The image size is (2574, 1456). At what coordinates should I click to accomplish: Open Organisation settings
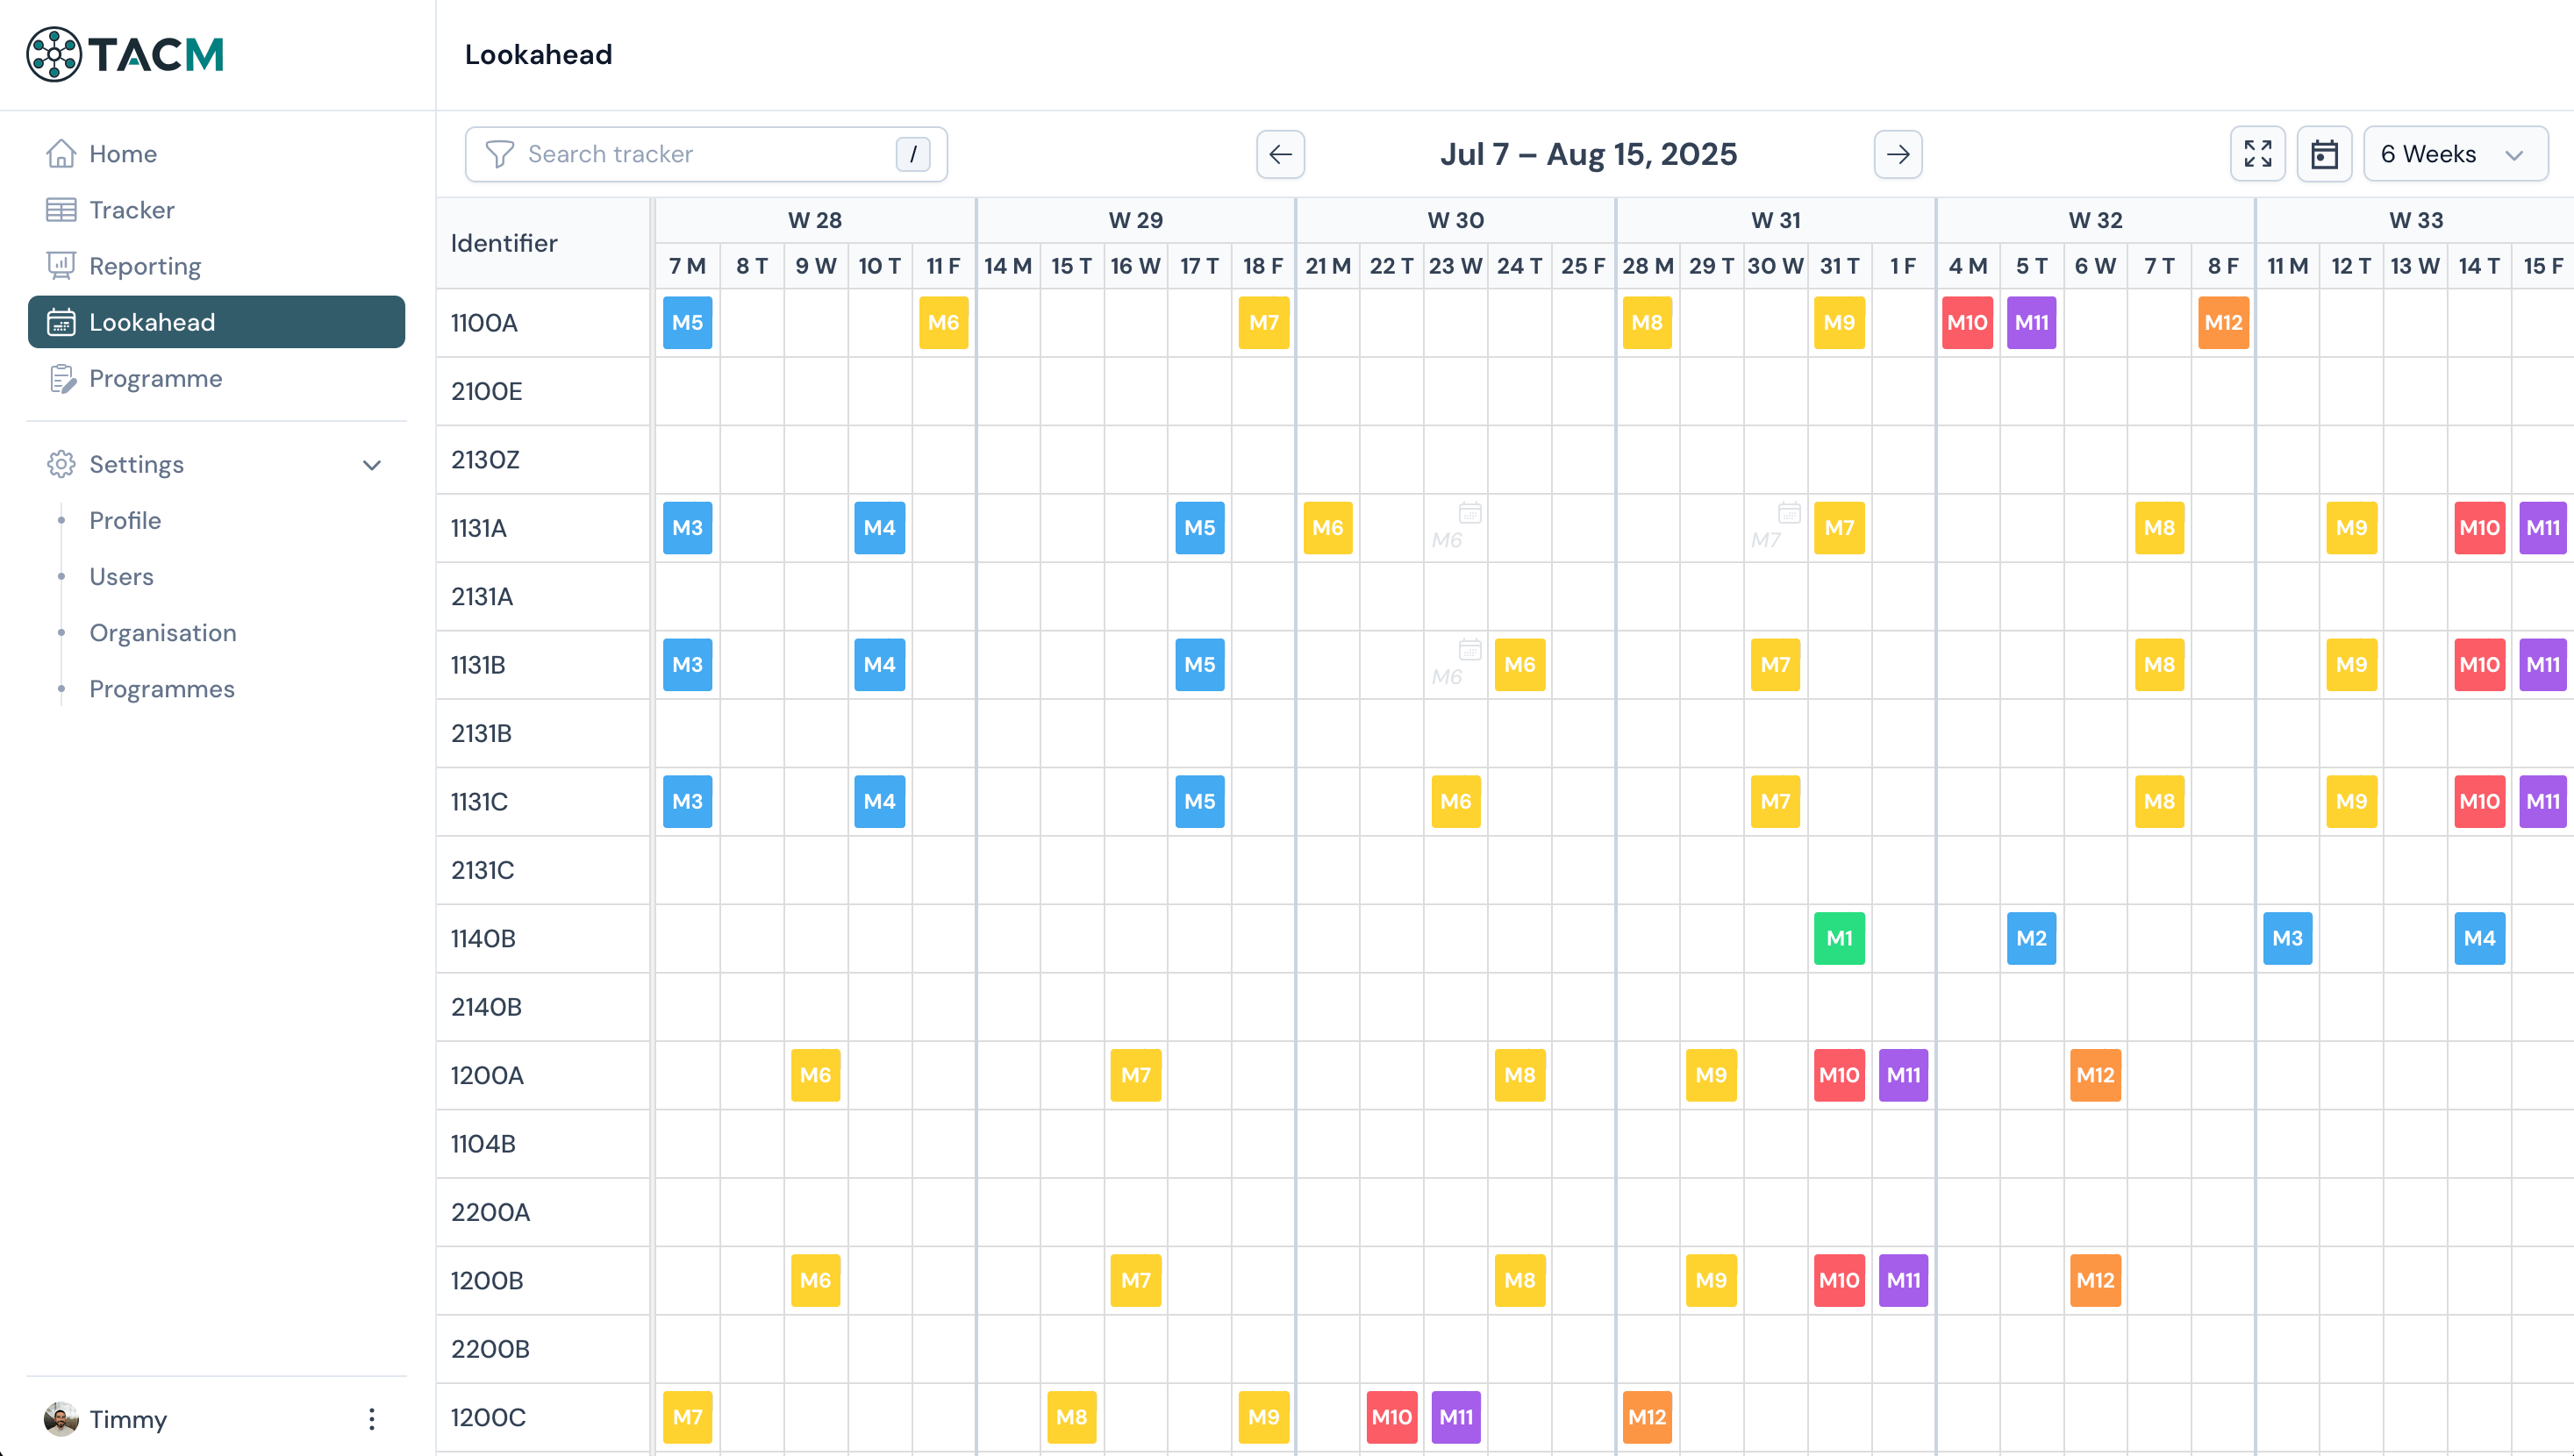(x=162, y=633)
